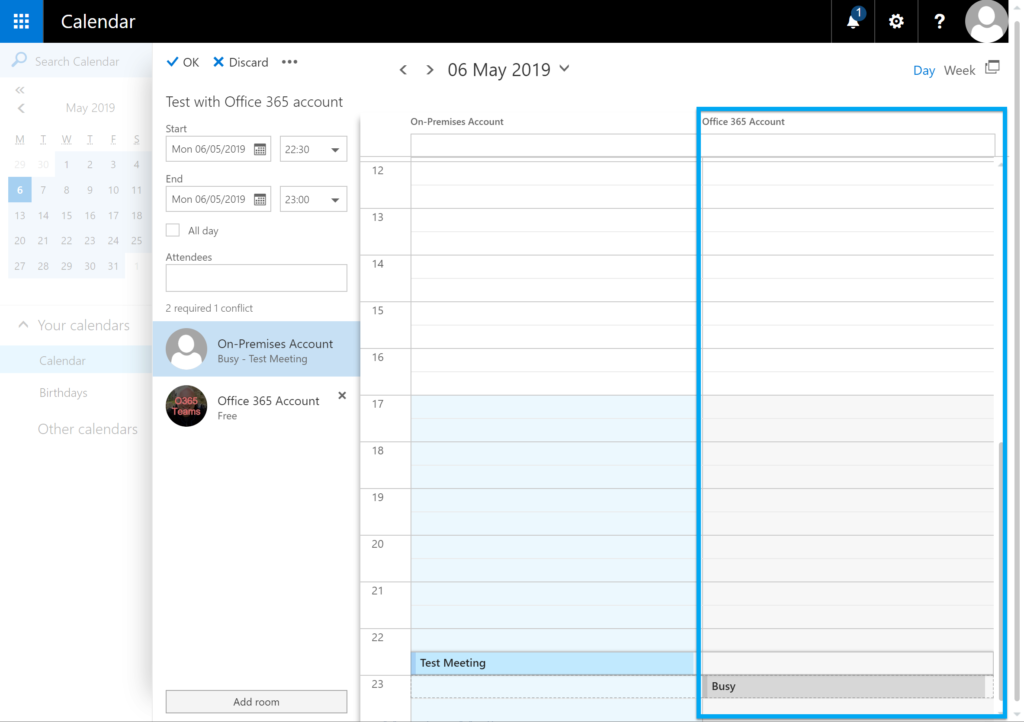Switch to Week view

(x=959, y=71)
